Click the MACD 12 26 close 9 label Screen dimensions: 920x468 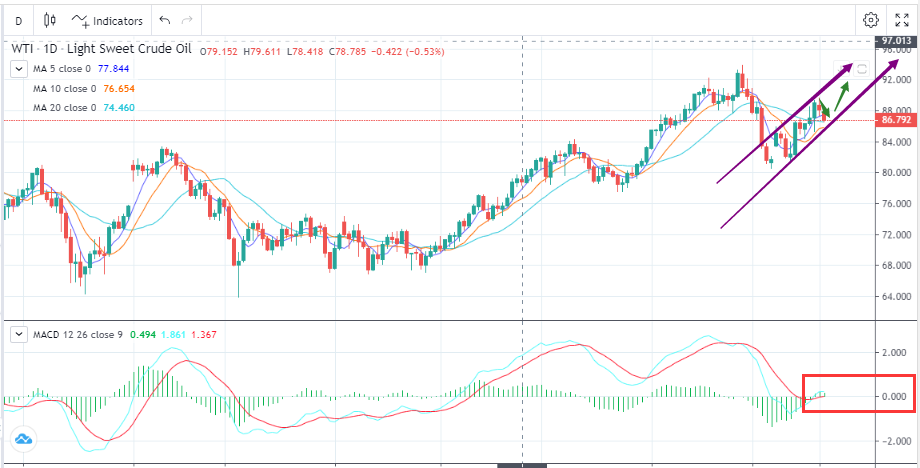78,335
